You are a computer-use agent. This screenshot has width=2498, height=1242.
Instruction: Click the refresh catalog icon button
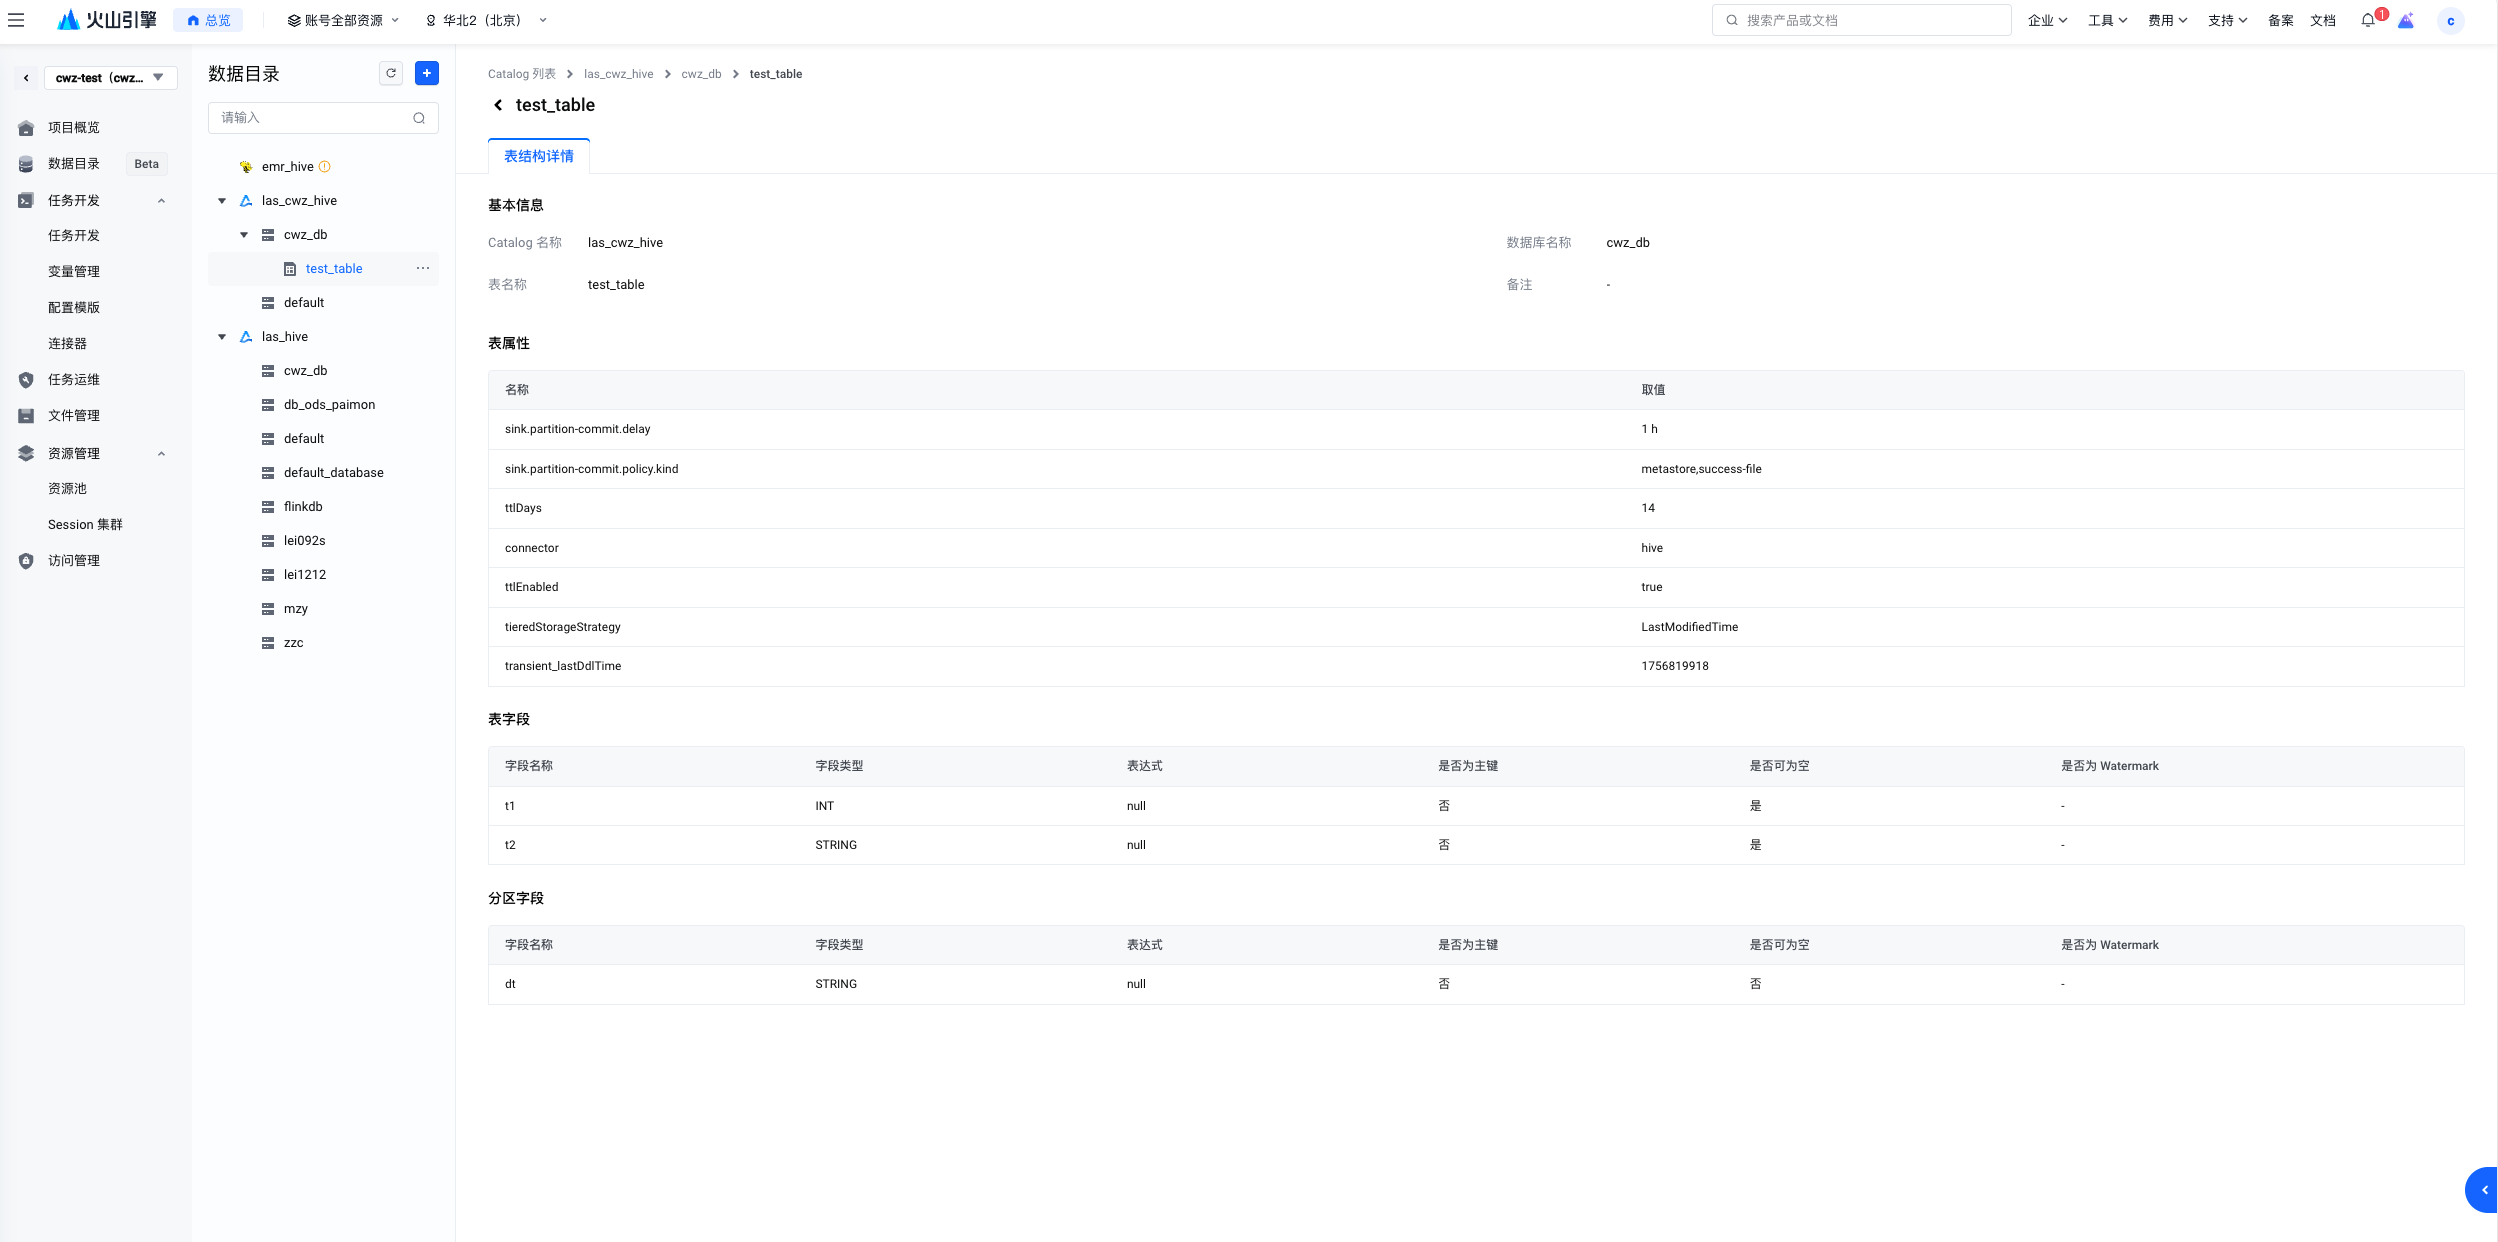391,73
